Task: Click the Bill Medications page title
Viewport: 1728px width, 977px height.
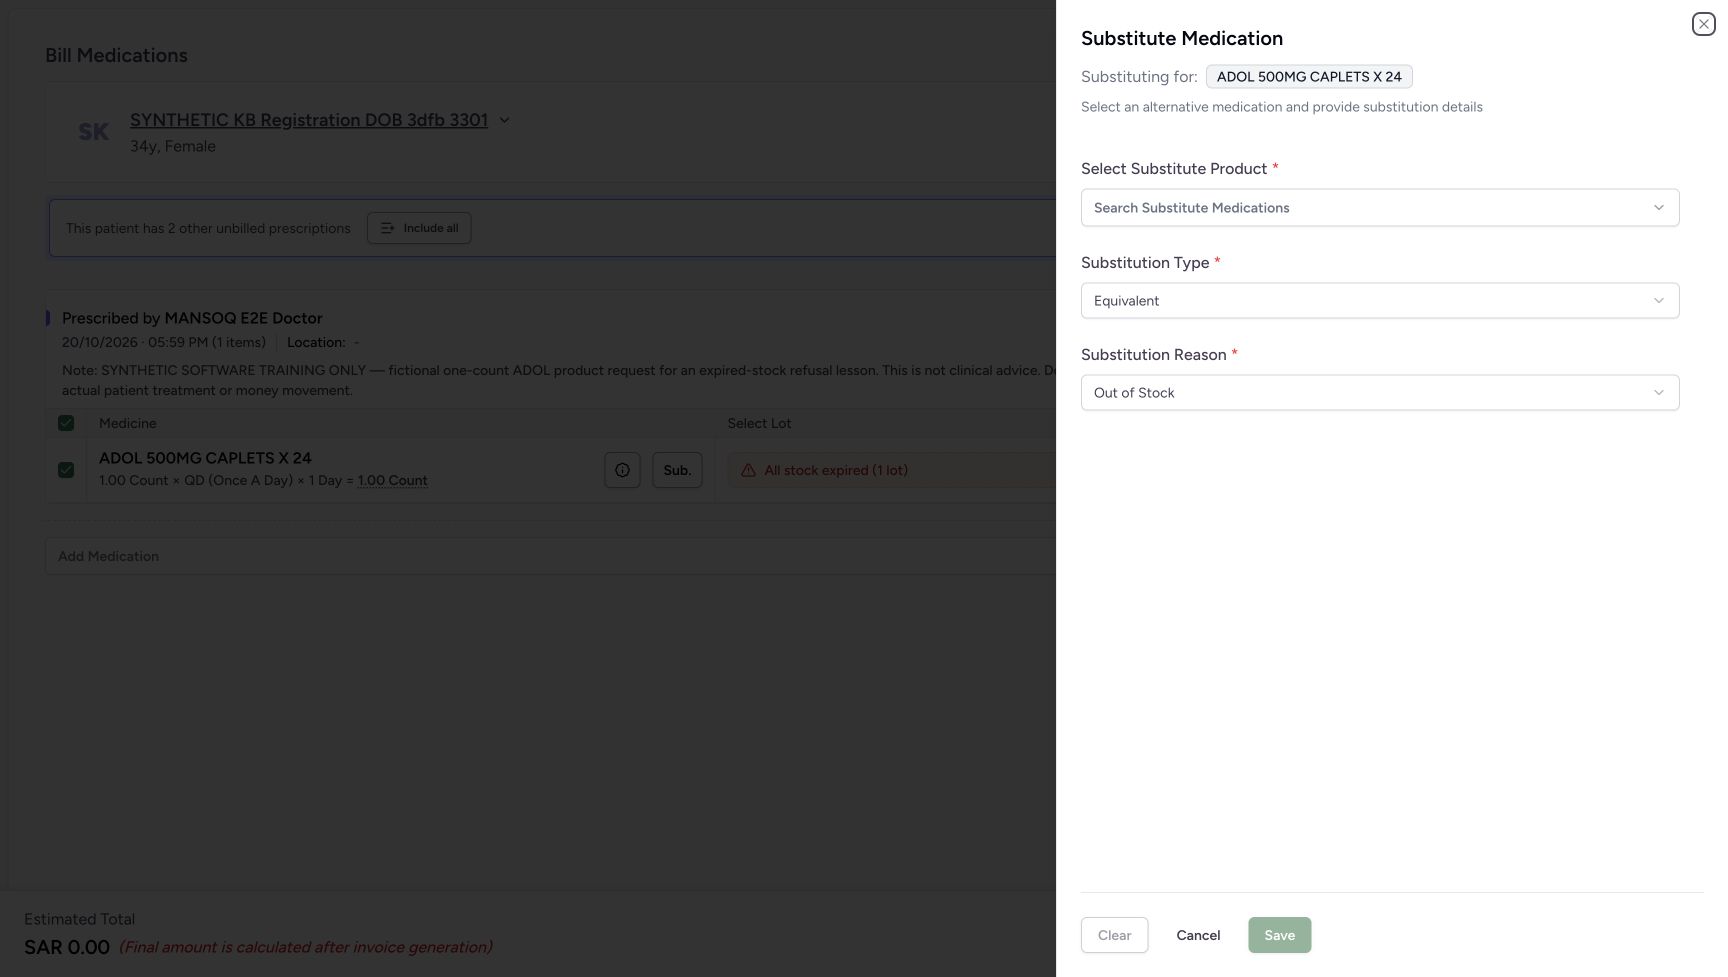Action: click(116, 55)
